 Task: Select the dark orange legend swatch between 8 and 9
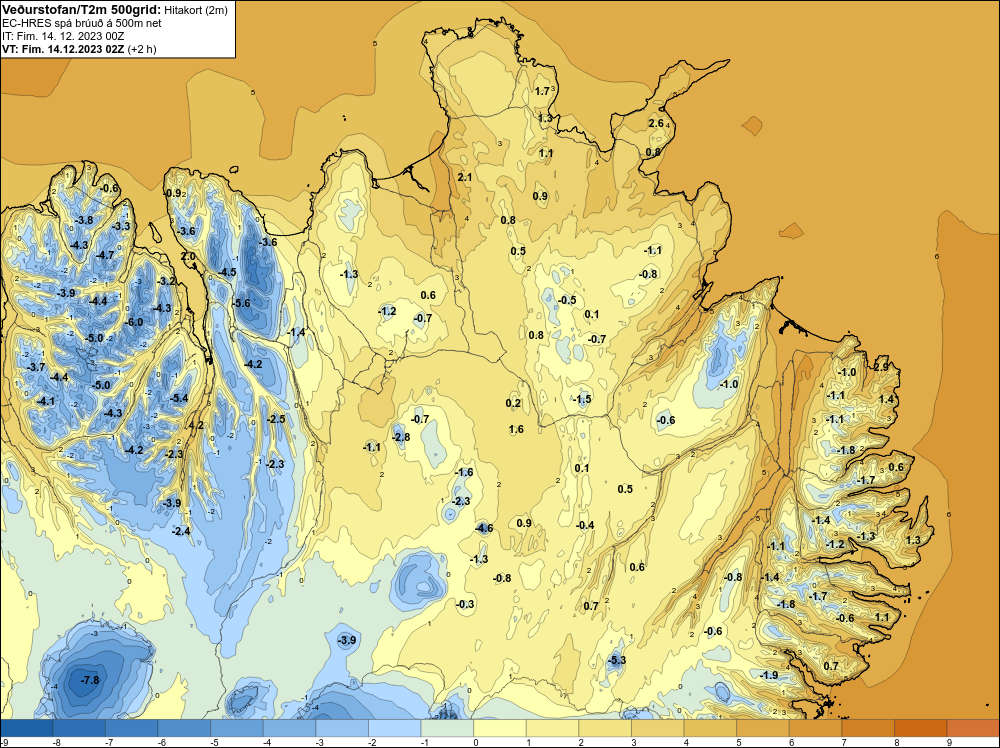pyautogui.click(x=921, y=728)
